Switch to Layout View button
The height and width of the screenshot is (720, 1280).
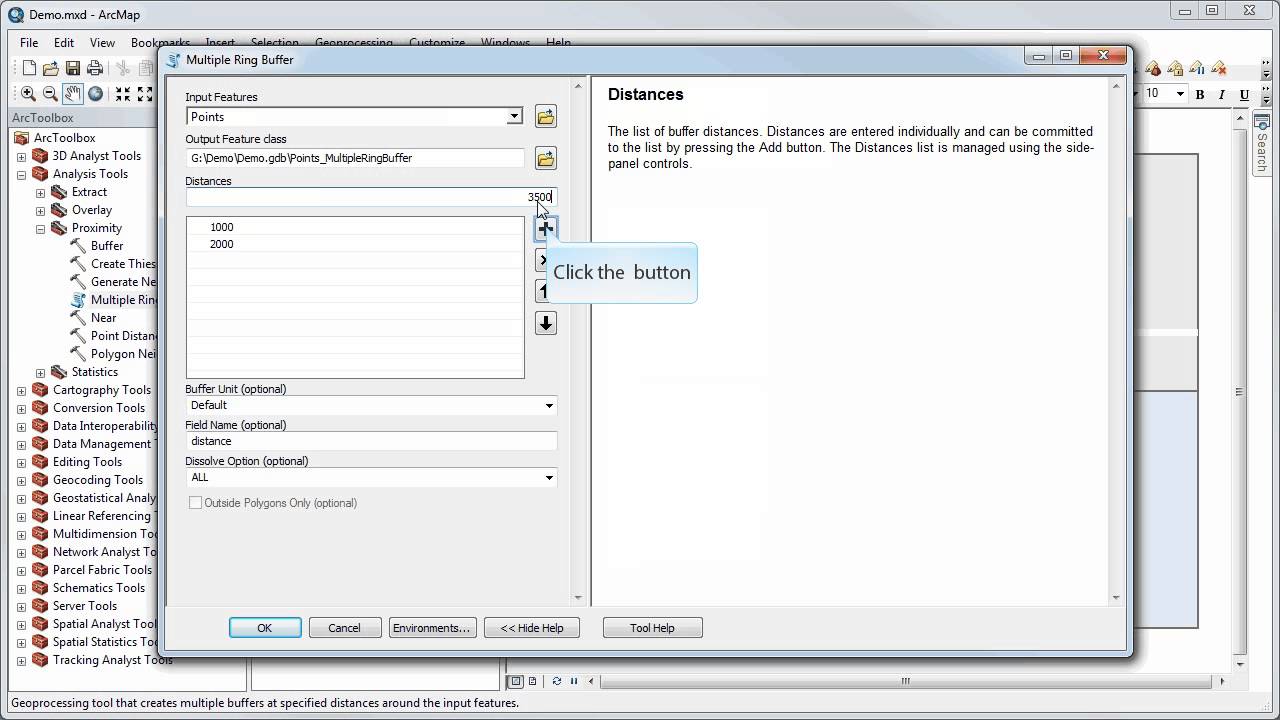pos(532,681)
